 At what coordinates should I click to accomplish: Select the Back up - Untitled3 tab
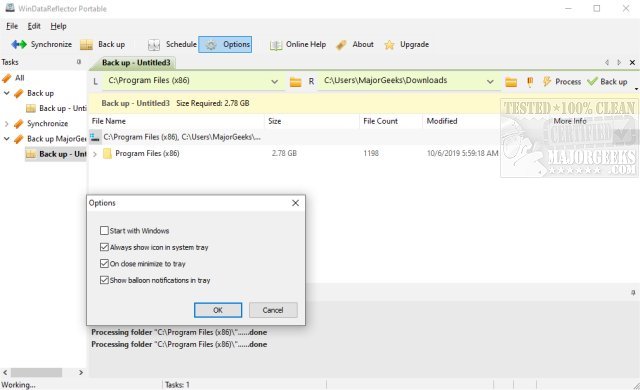point(136,62)
